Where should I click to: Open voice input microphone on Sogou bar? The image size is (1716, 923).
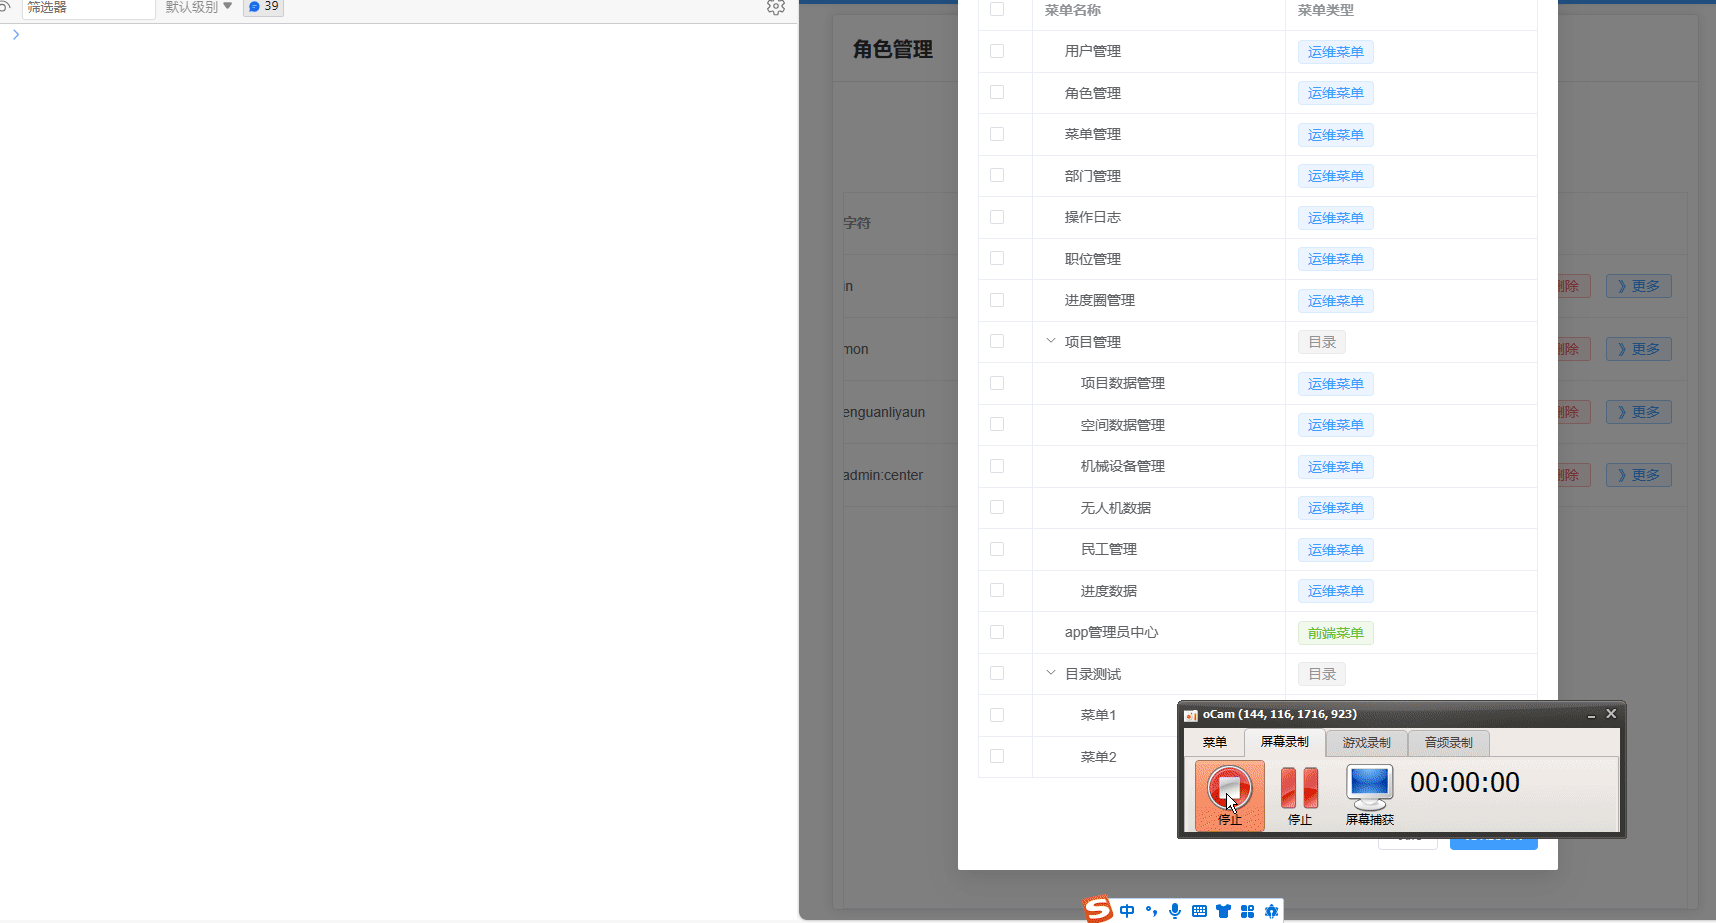coord(1175,911)
